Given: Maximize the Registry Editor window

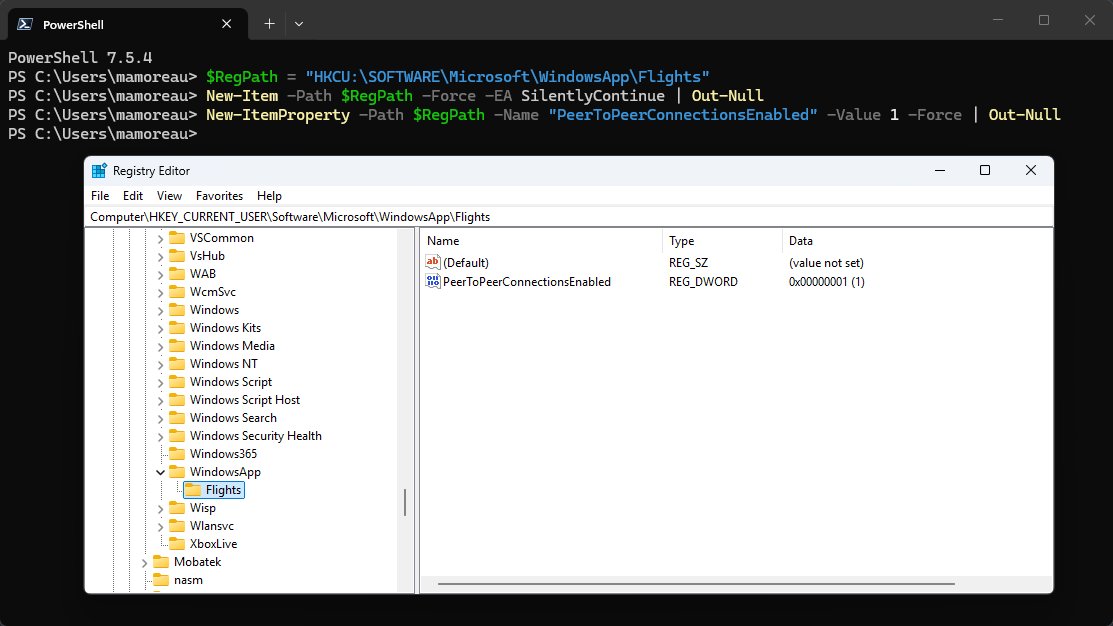Looking at the screenshot, I should (985, 170).
